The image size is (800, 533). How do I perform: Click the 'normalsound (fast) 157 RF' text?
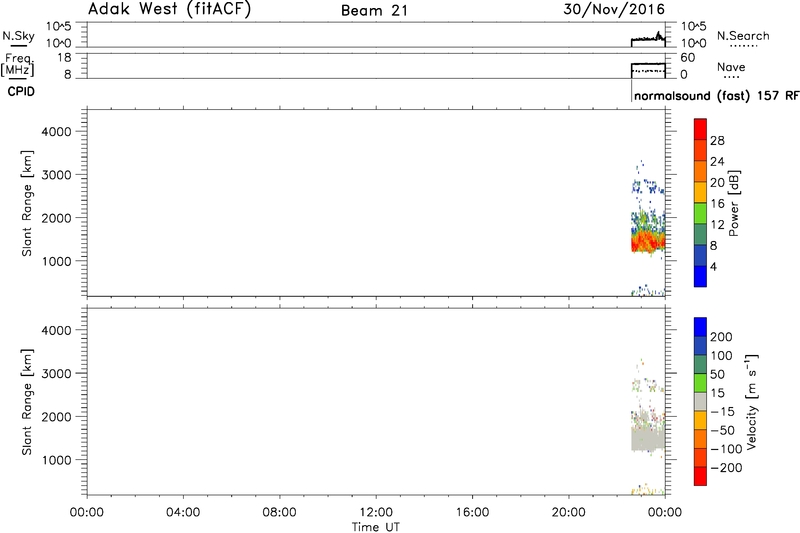tap(717, 96)
